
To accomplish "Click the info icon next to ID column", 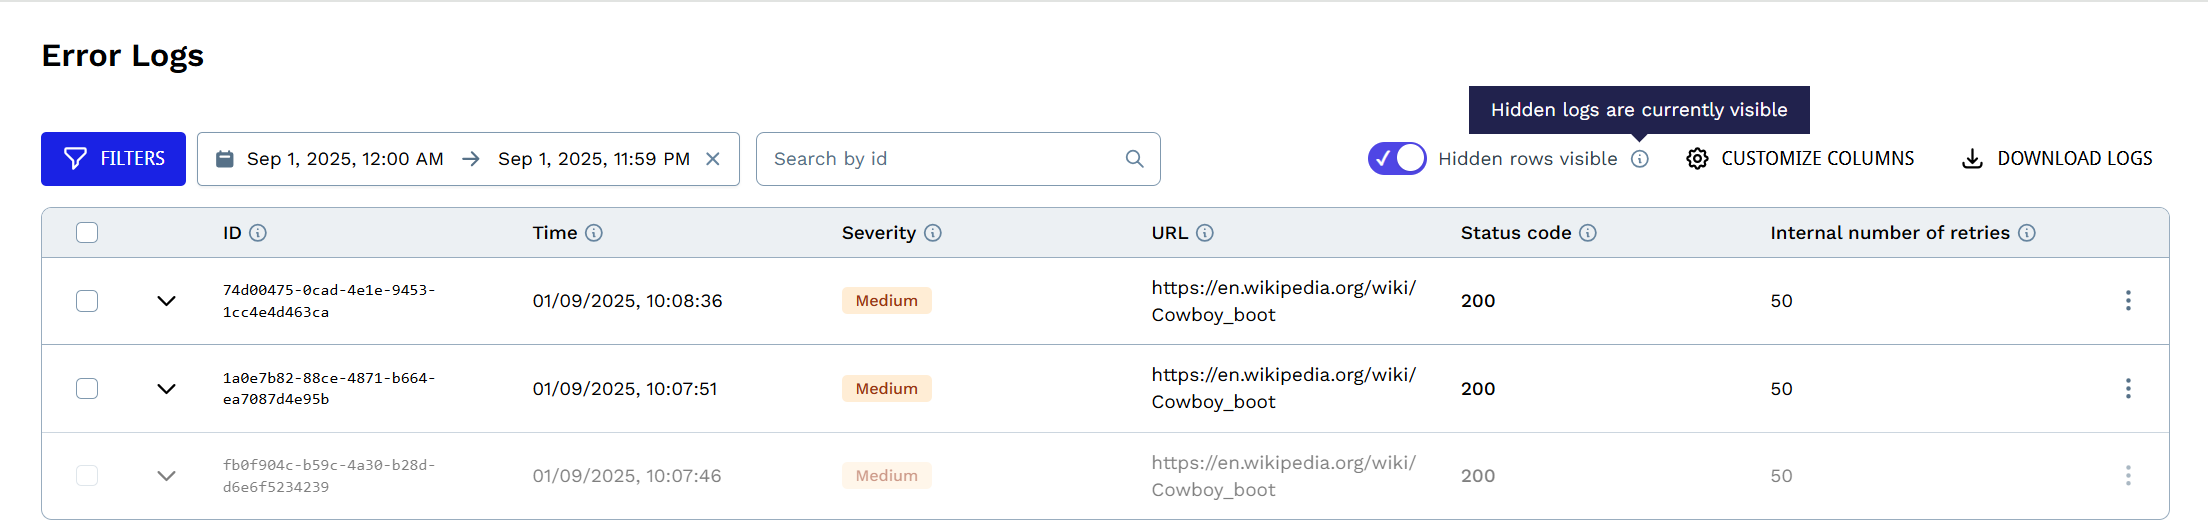I will pyautogui.click(x=258, y=233).
